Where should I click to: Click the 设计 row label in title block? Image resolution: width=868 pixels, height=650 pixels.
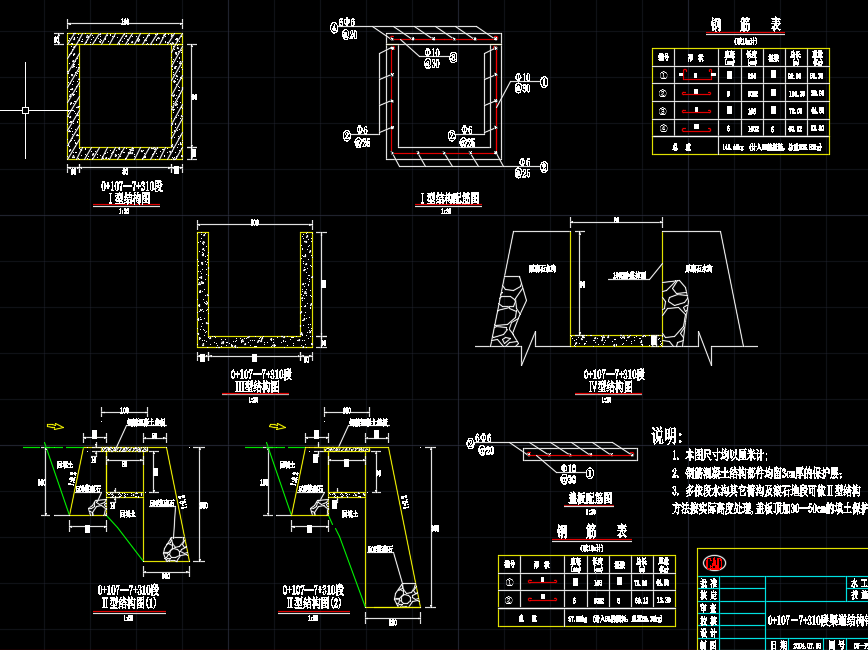click(709, 632)
